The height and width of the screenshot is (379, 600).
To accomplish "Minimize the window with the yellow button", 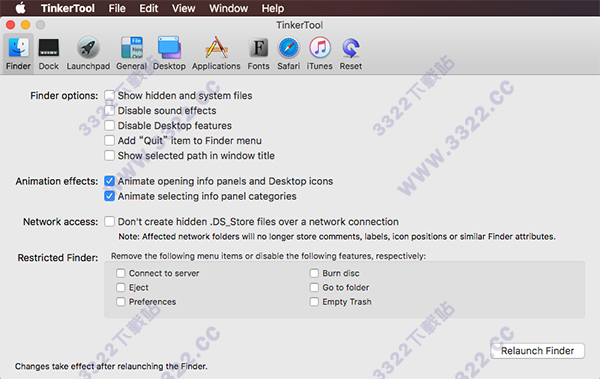I will pyautogui.click(x=26, y=25).
